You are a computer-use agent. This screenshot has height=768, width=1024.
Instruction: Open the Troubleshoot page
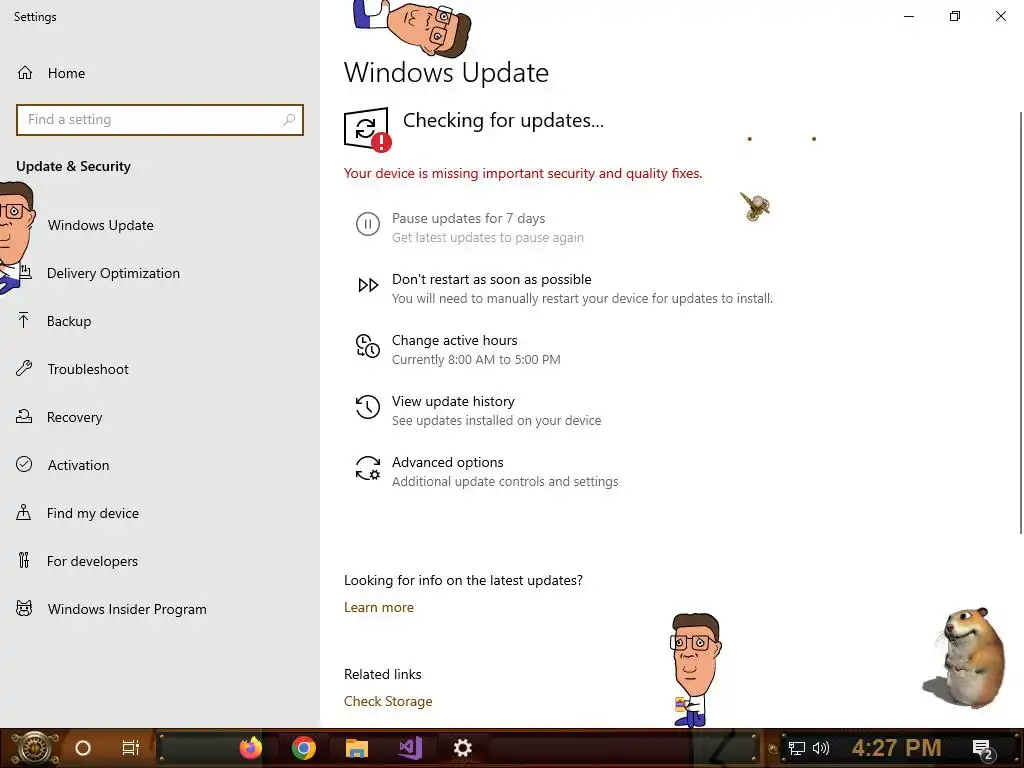(x=160, y=369)
